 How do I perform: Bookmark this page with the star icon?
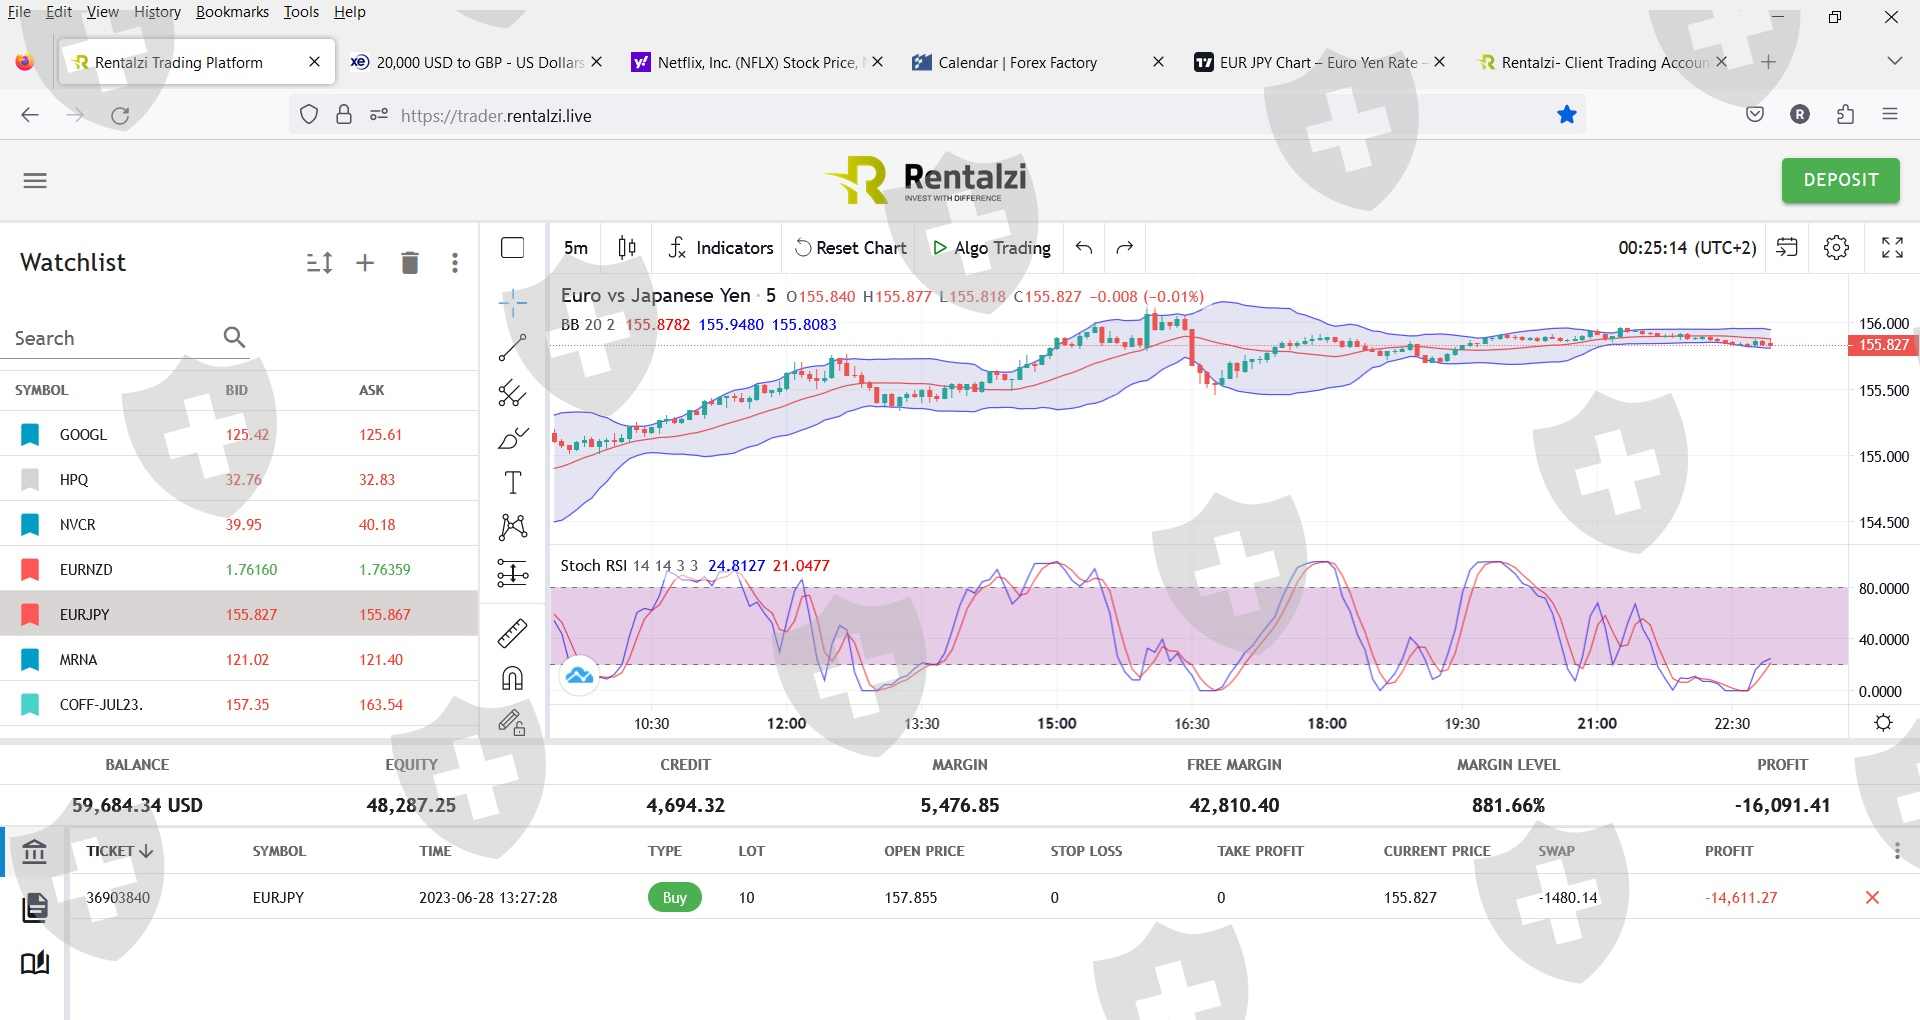1566,115
